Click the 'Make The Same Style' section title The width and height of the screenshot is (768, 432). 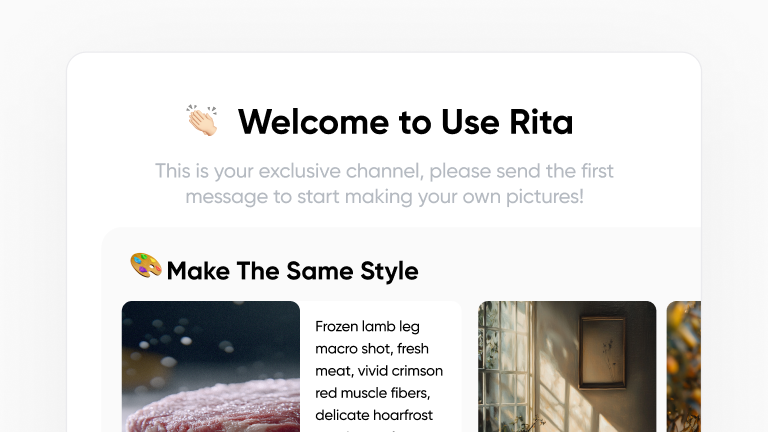[x=292, y=271]
